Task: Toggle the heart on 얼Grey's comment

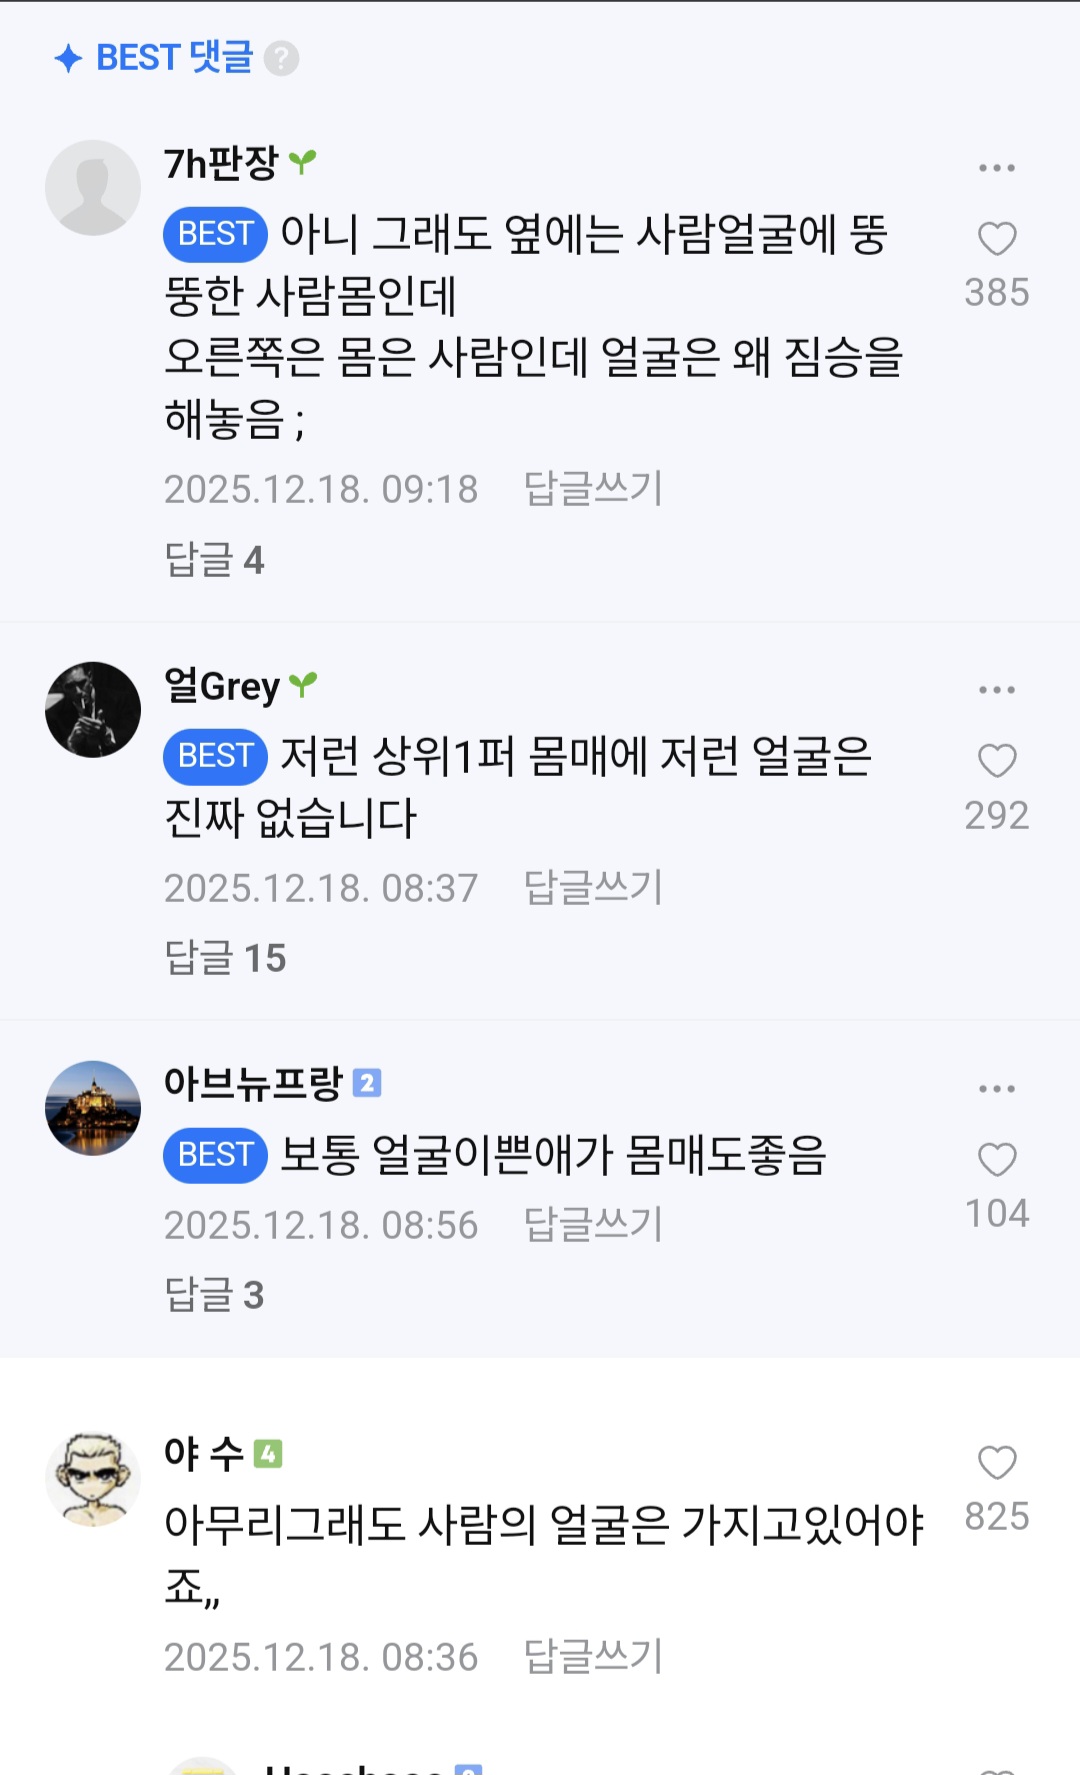Action: click(996, 761)
